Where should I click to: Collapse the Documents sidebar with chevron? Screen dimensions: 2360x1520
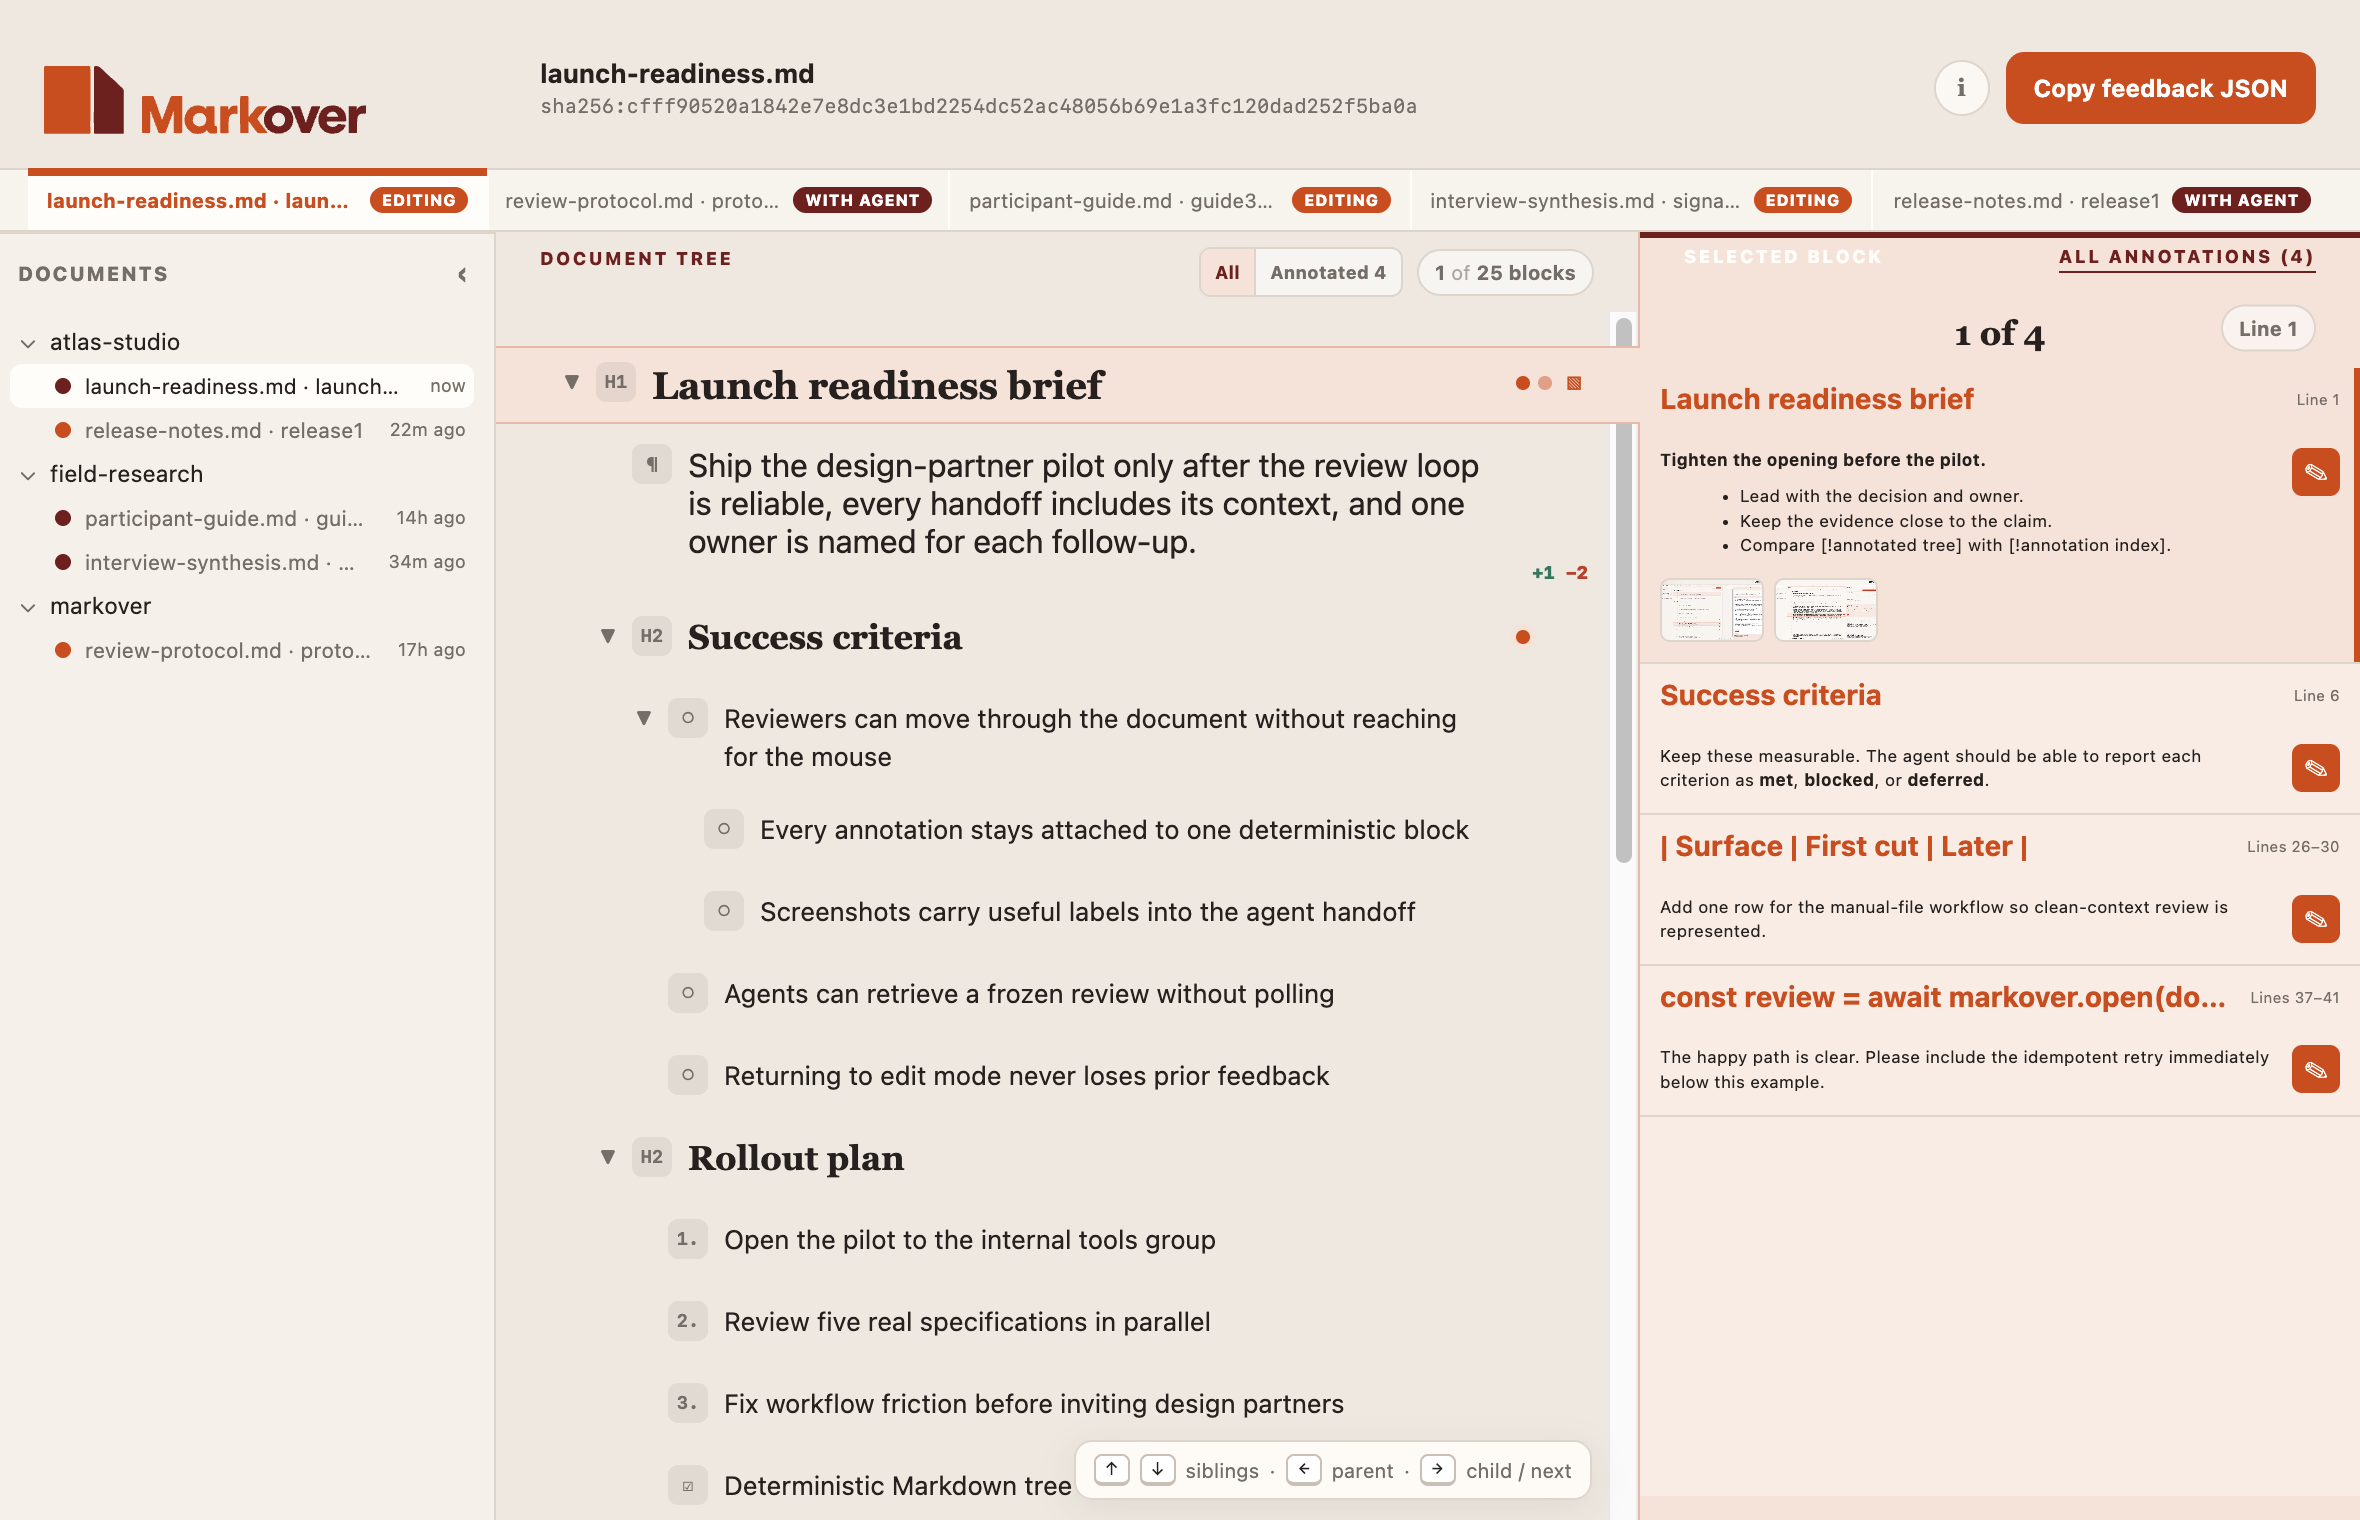pyautogui.click(x=462, y=275)
